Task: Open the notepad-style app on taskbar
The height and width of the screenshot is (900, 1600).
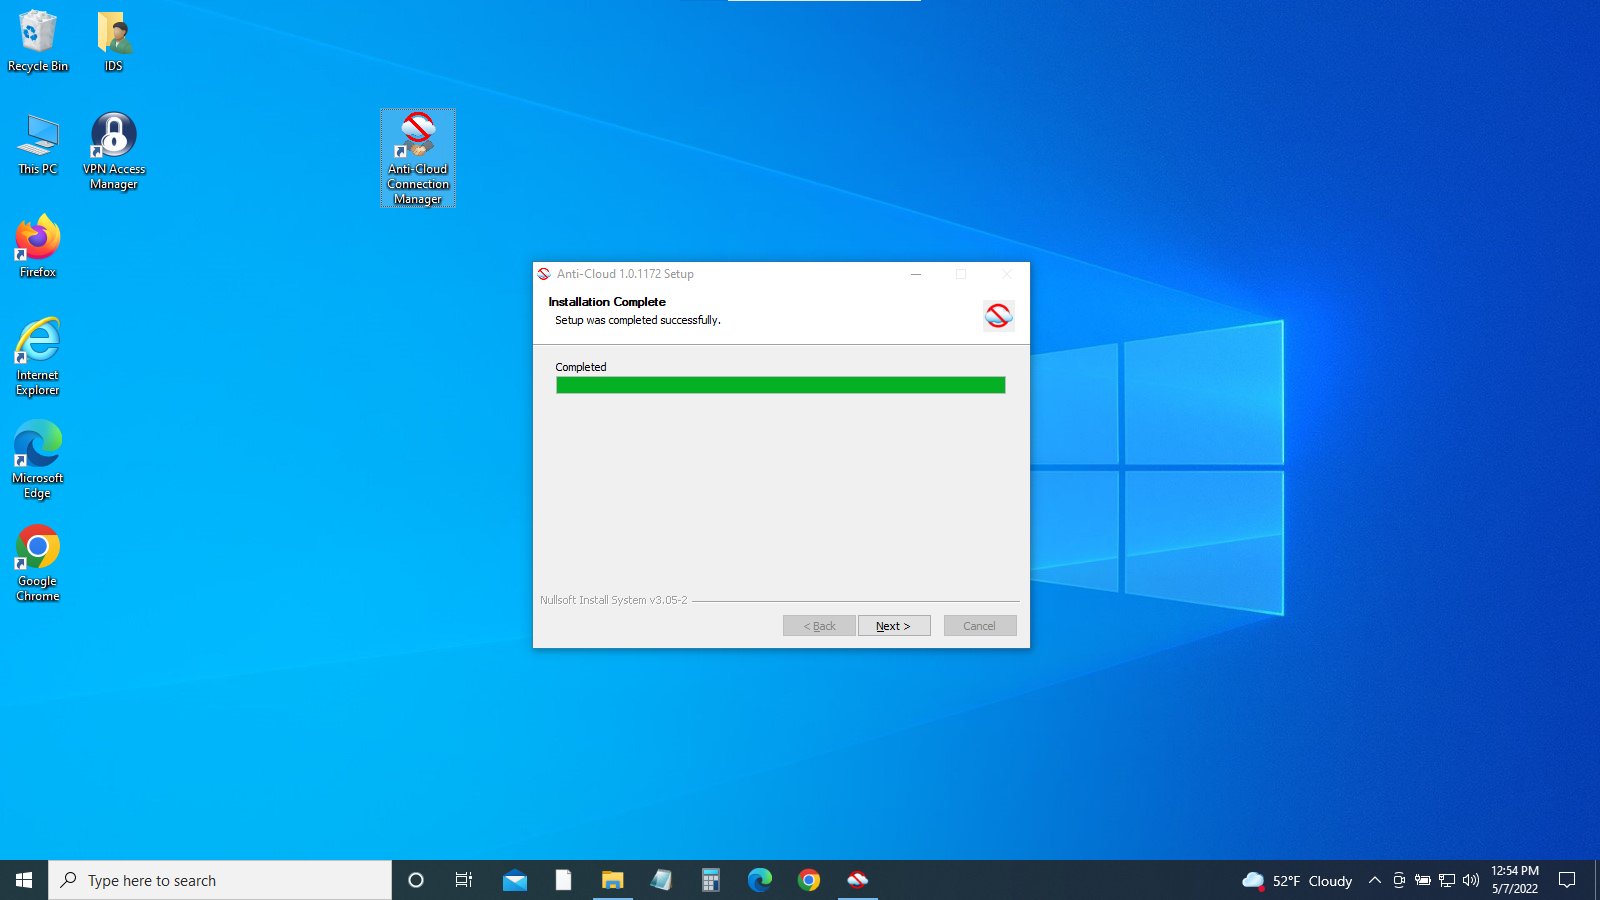Action: tap(662, 880)
